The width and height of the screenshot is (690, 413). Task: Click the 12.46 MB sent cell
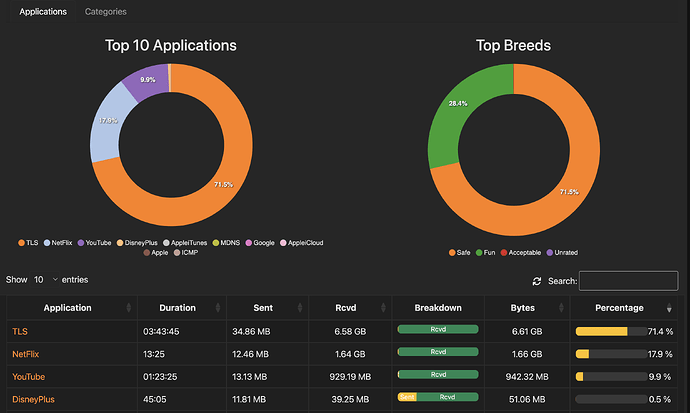click(x=250, y=354)
